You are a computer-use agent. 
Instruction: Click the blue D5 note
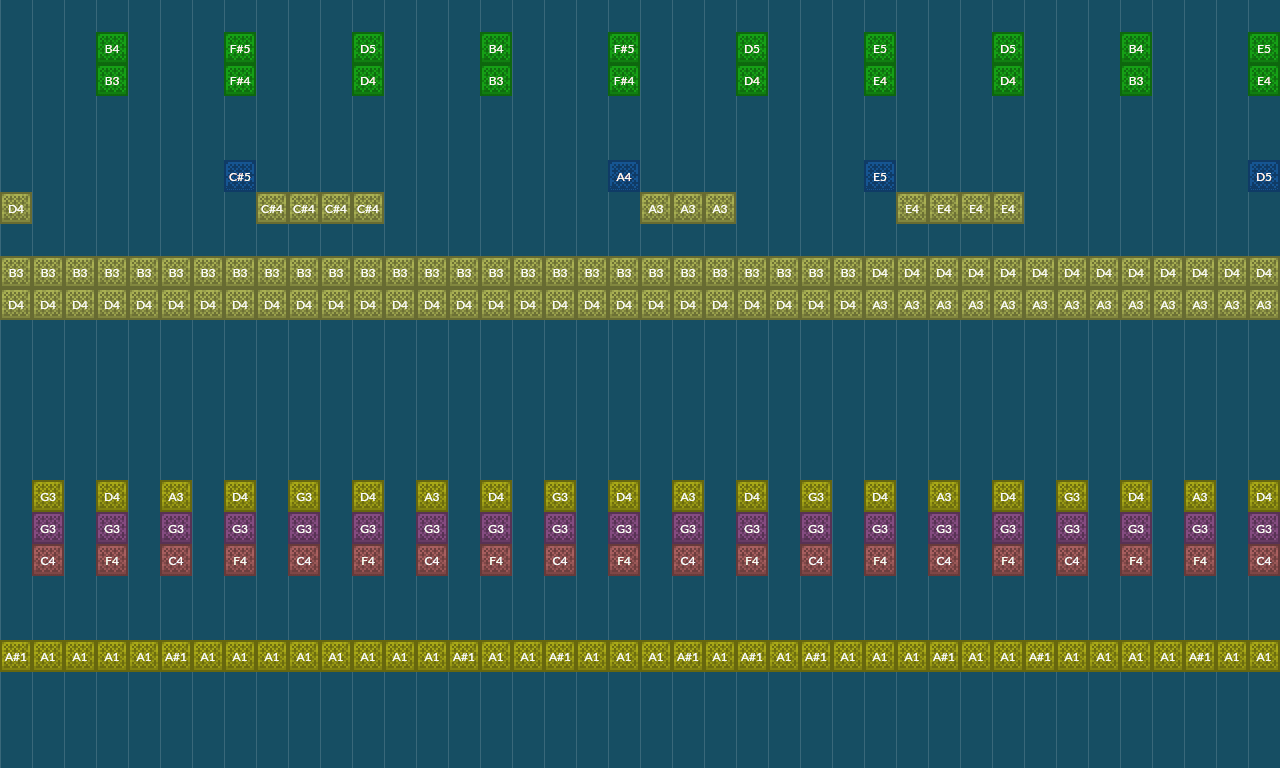(x=1263, y=175)
